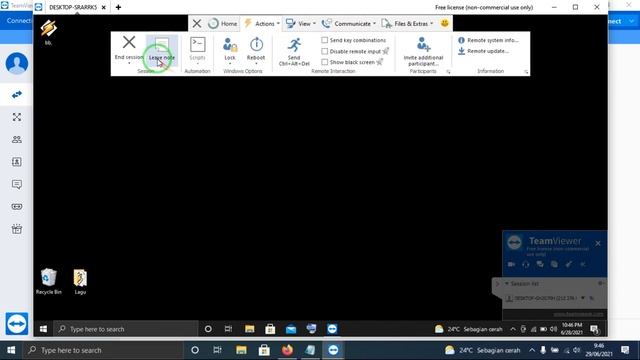Open local notification center icon

[625, 350]
